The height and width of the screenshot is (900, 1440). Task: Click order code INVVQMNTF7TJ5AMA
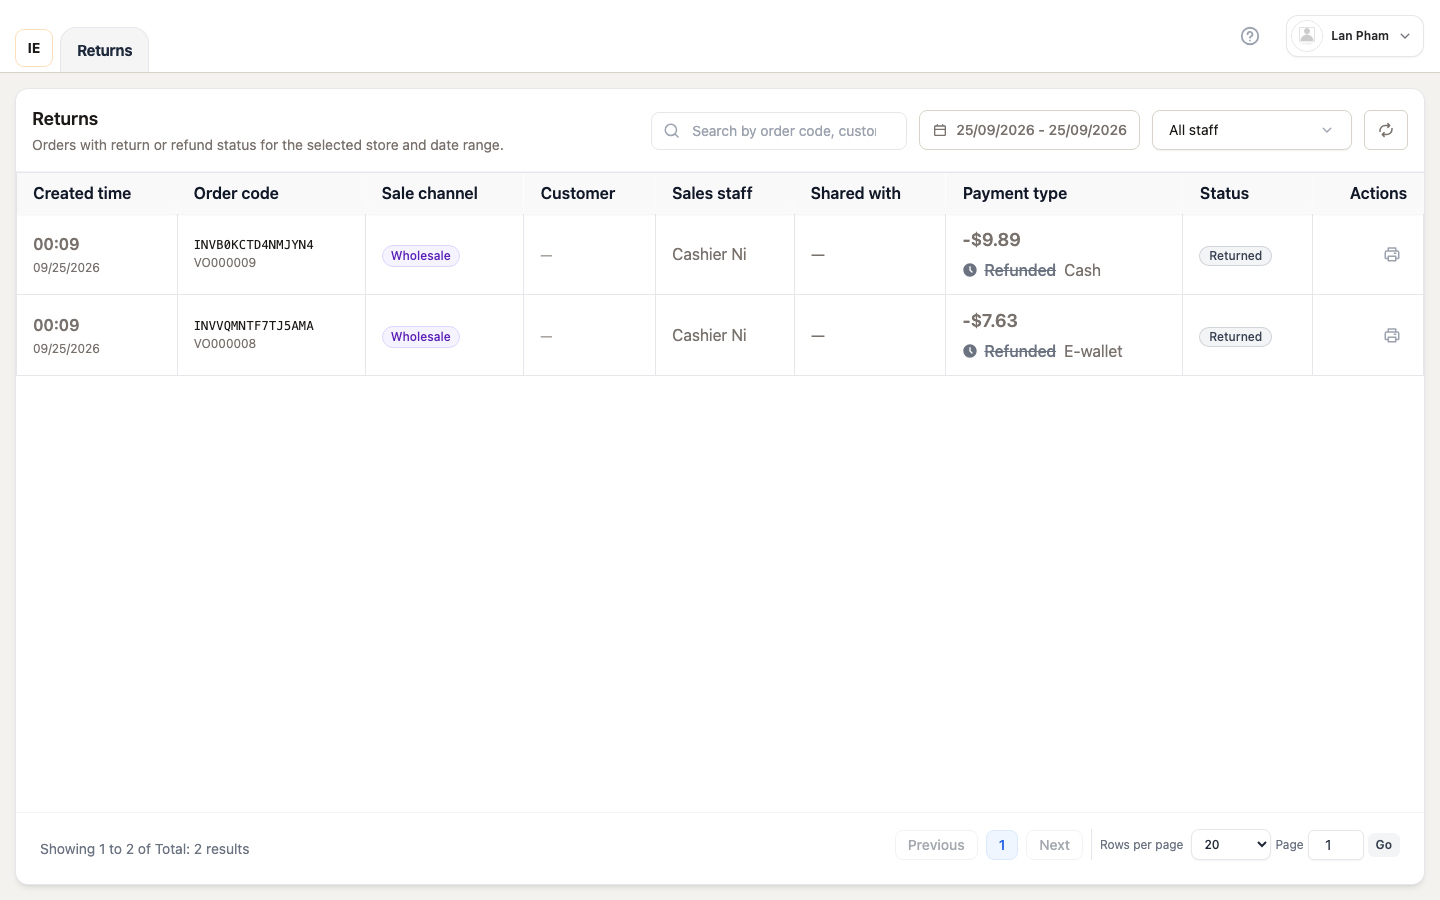coord(254,326)
